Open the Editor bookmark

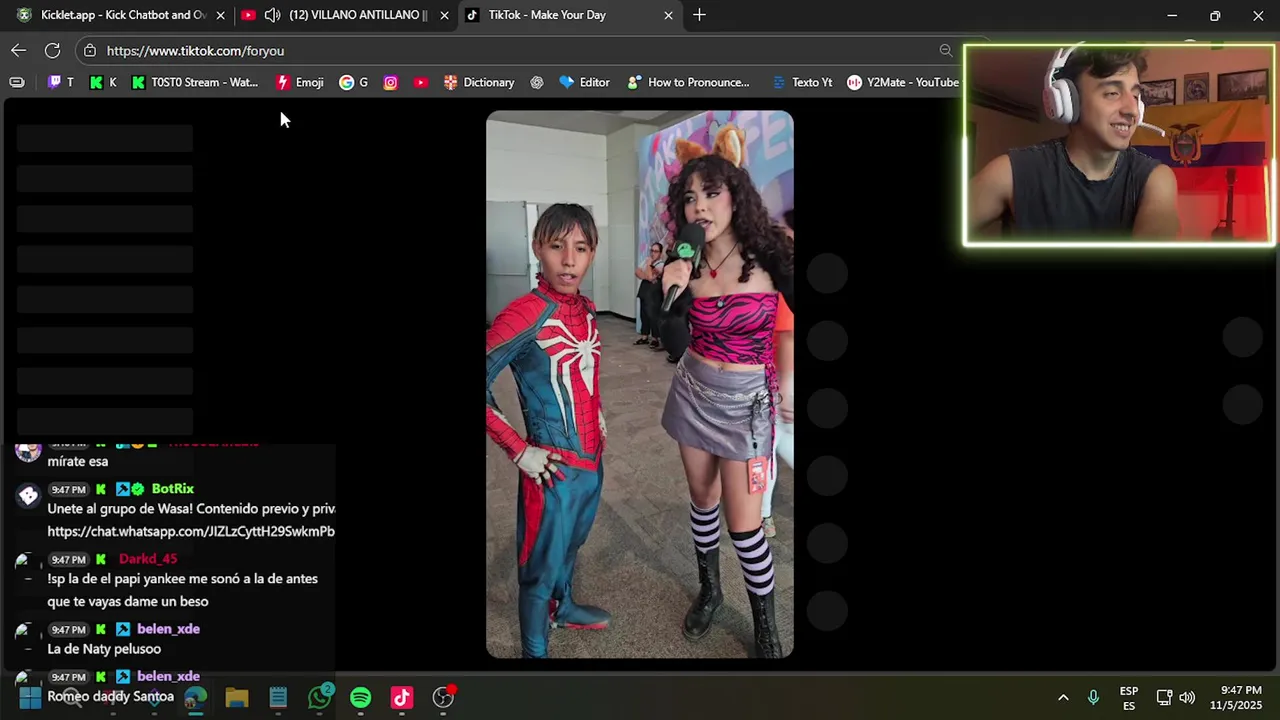pyautogui.click(x=584, y=82)
